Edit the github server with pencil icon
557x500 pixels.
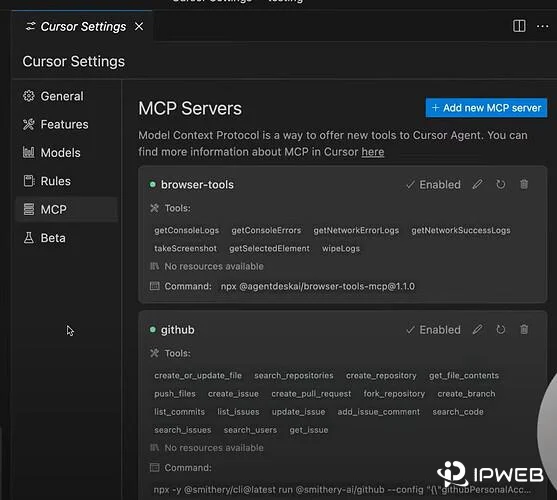click(x=477, y=330)
